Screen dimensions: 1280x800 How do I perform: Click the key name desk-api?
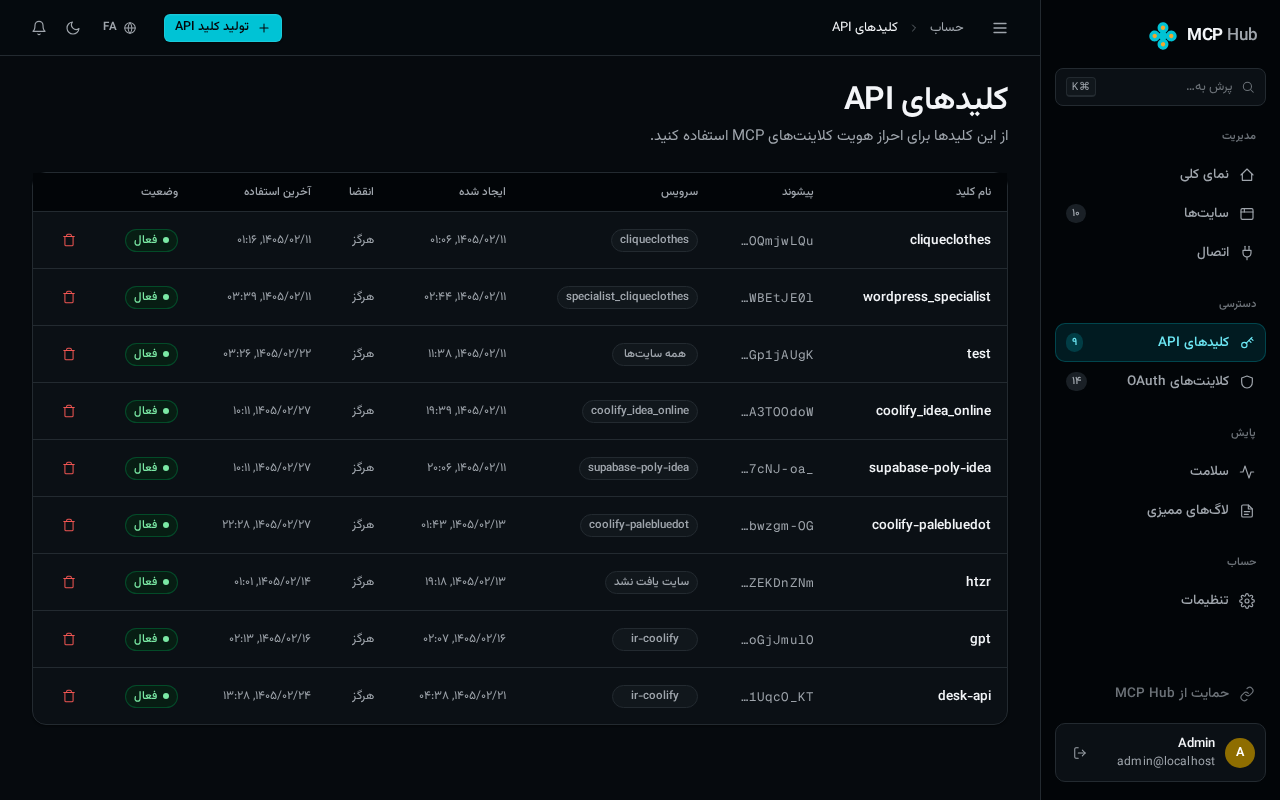click(x=964, y=696)
